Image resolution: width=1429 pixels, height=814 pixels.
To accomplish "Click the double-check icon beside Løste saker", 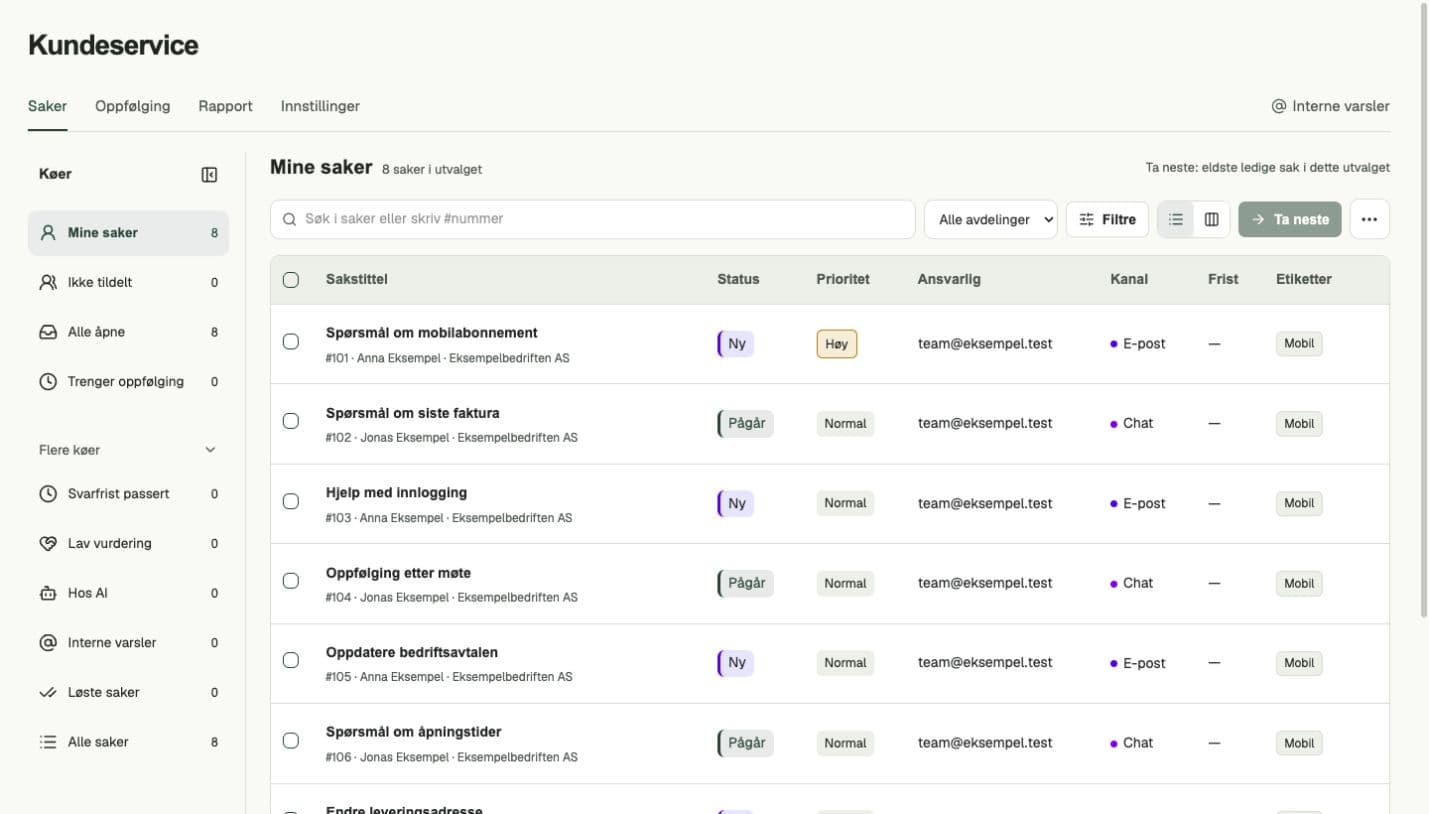I will (48, 693).
